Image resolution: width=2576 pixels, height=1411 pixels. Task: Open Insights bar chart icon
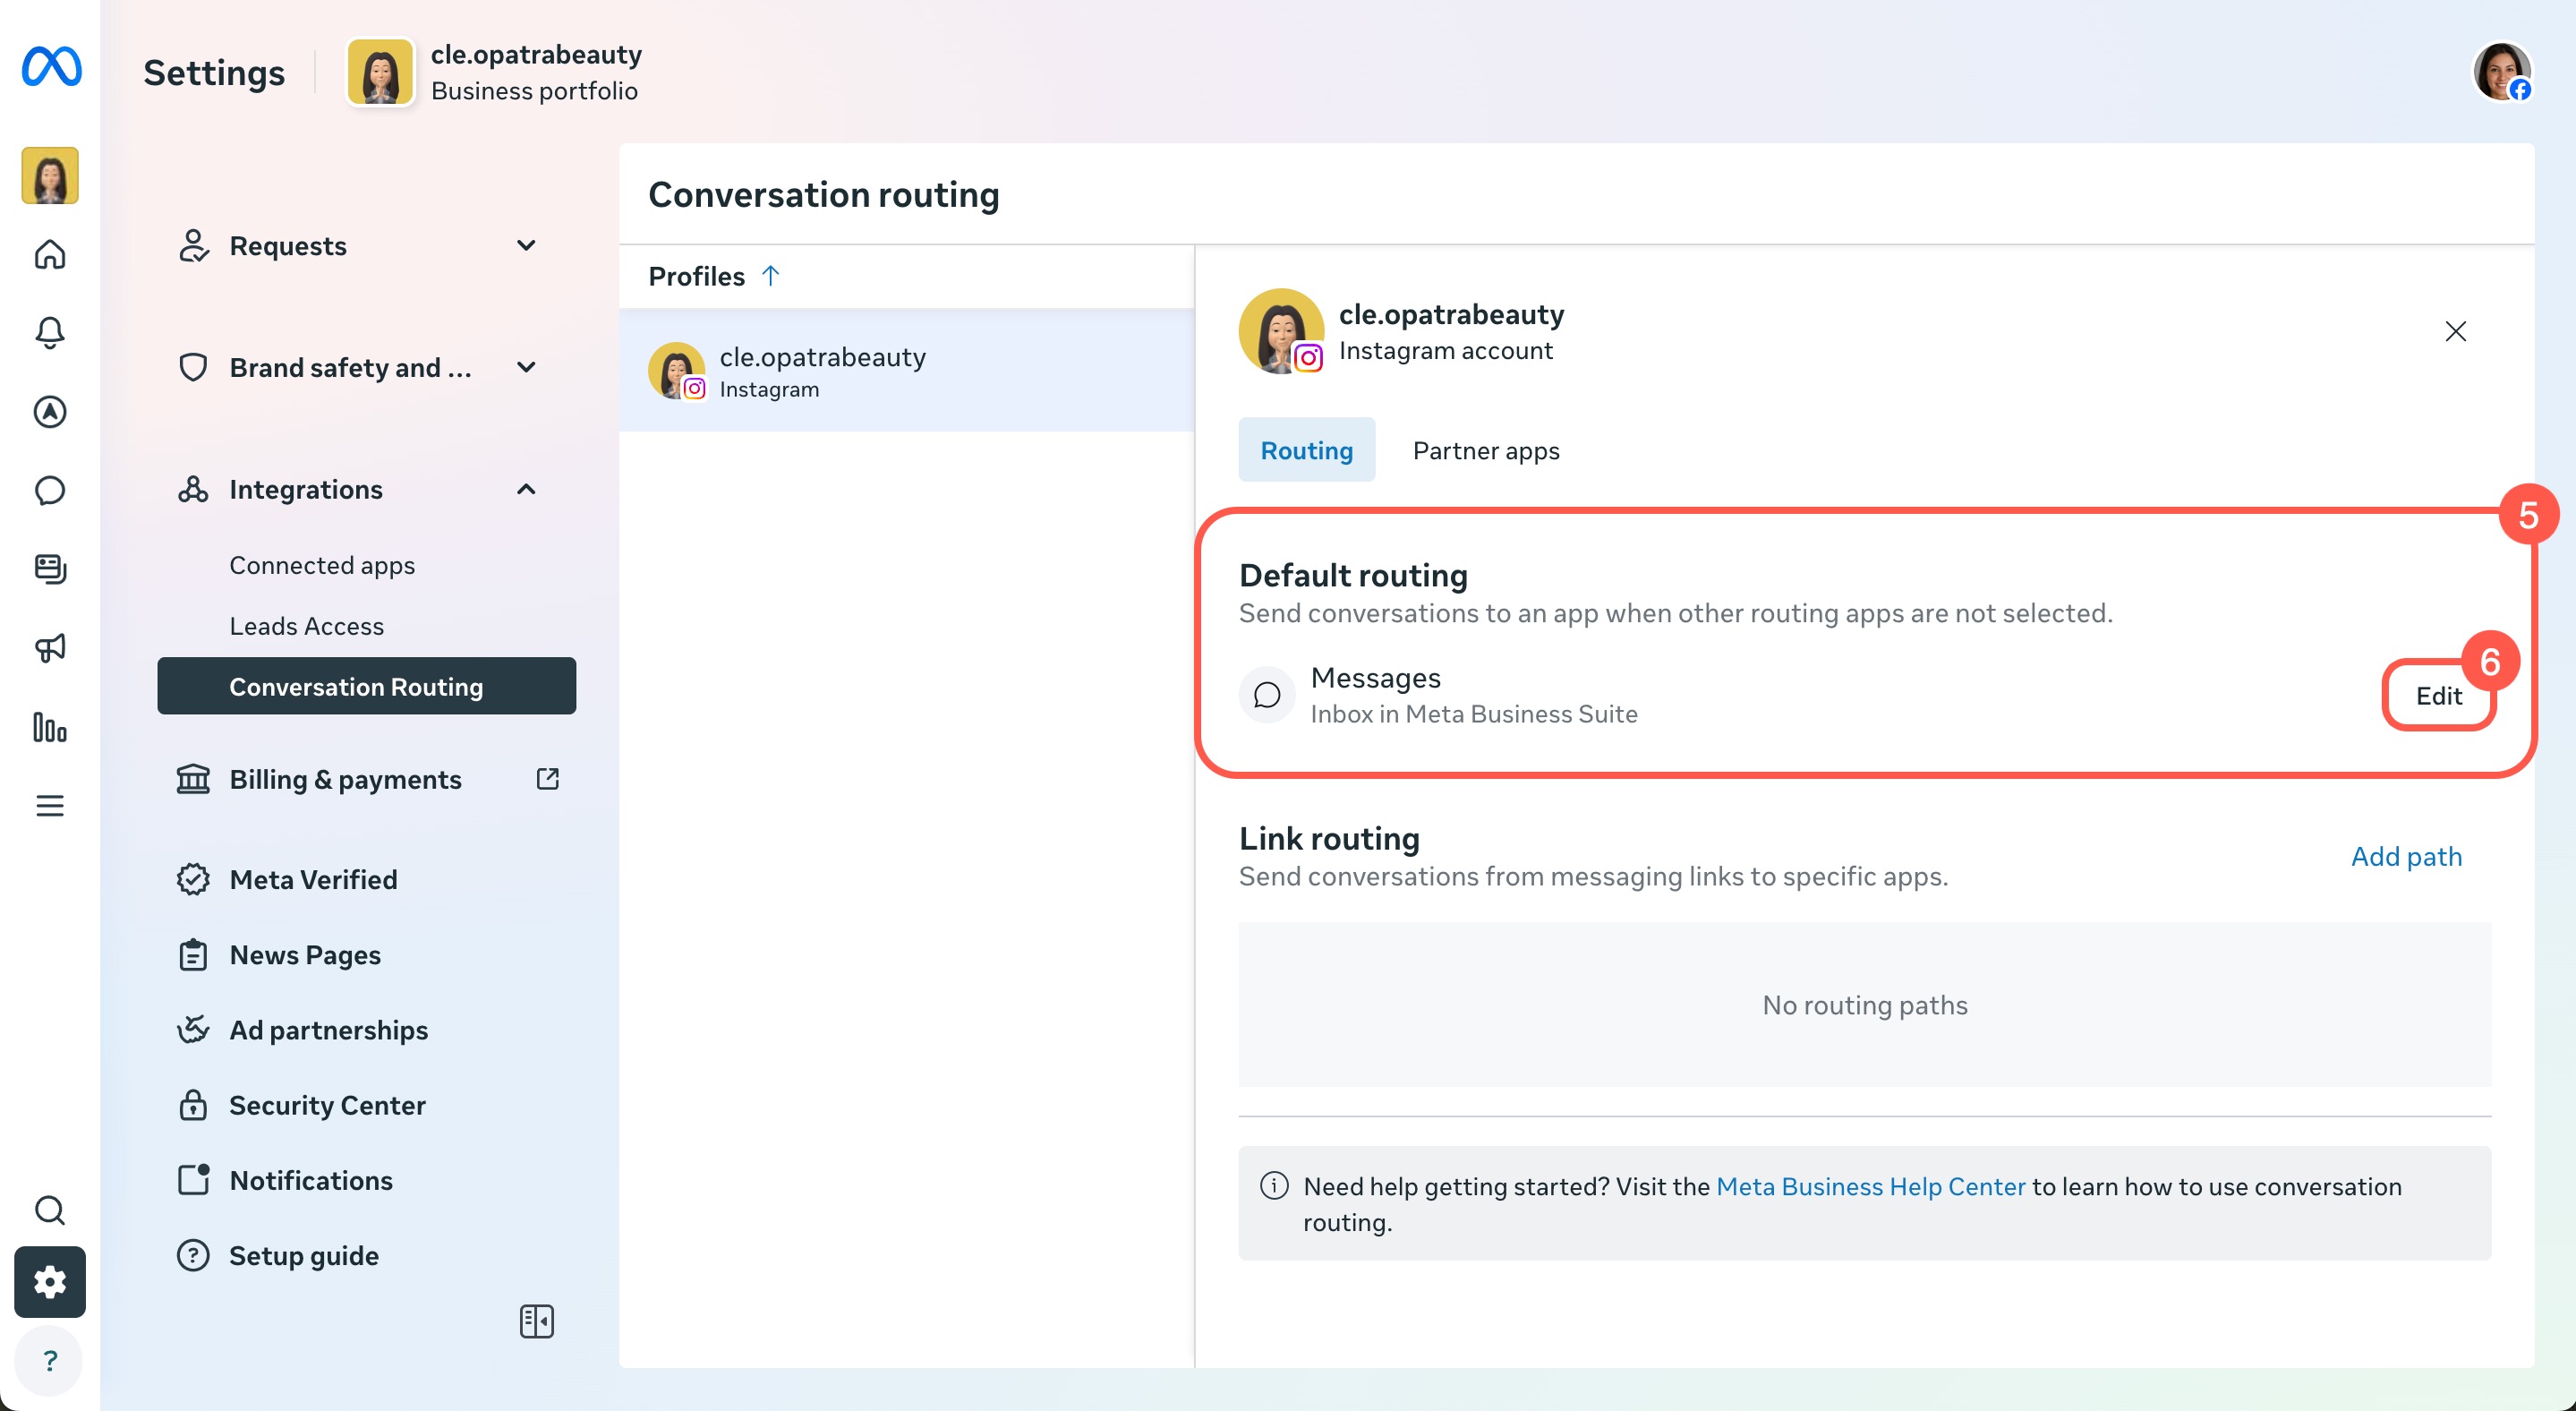50,727
